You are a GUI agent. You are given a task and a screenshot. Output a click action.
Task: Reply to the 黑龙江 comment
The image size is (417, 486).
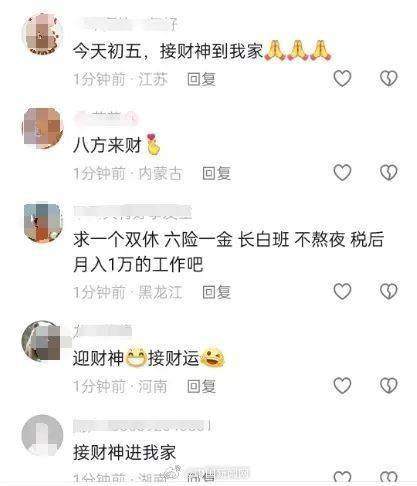216,292
